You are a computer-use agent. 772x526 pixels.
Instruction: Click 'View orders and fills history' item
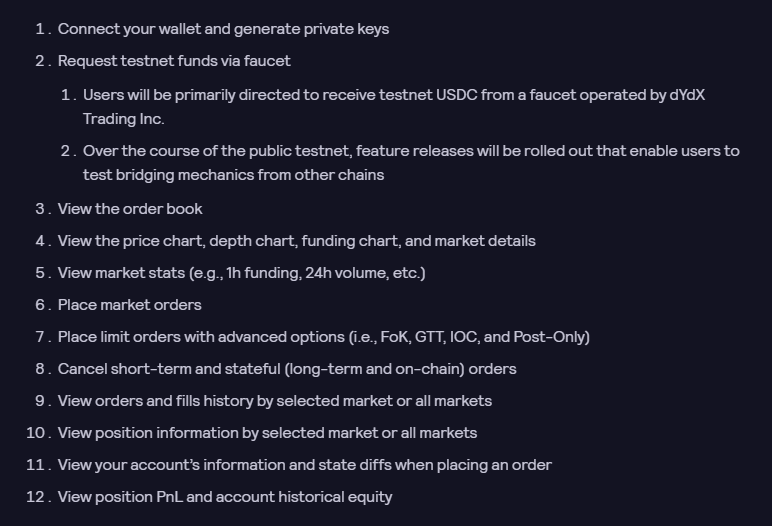pos(275,401)
